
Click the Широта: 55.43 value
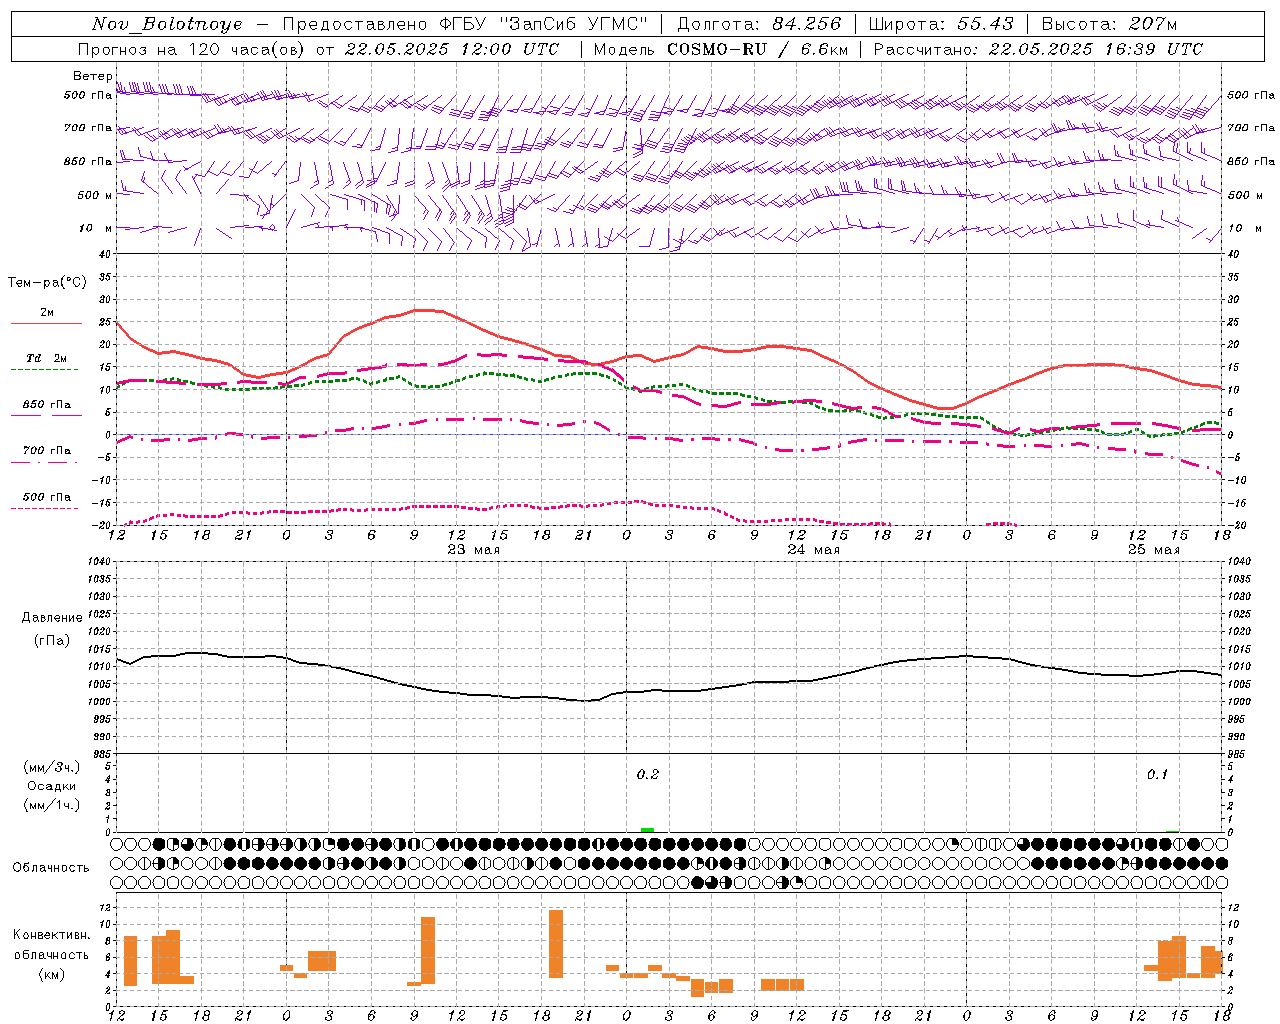click(x=941, y=24)
